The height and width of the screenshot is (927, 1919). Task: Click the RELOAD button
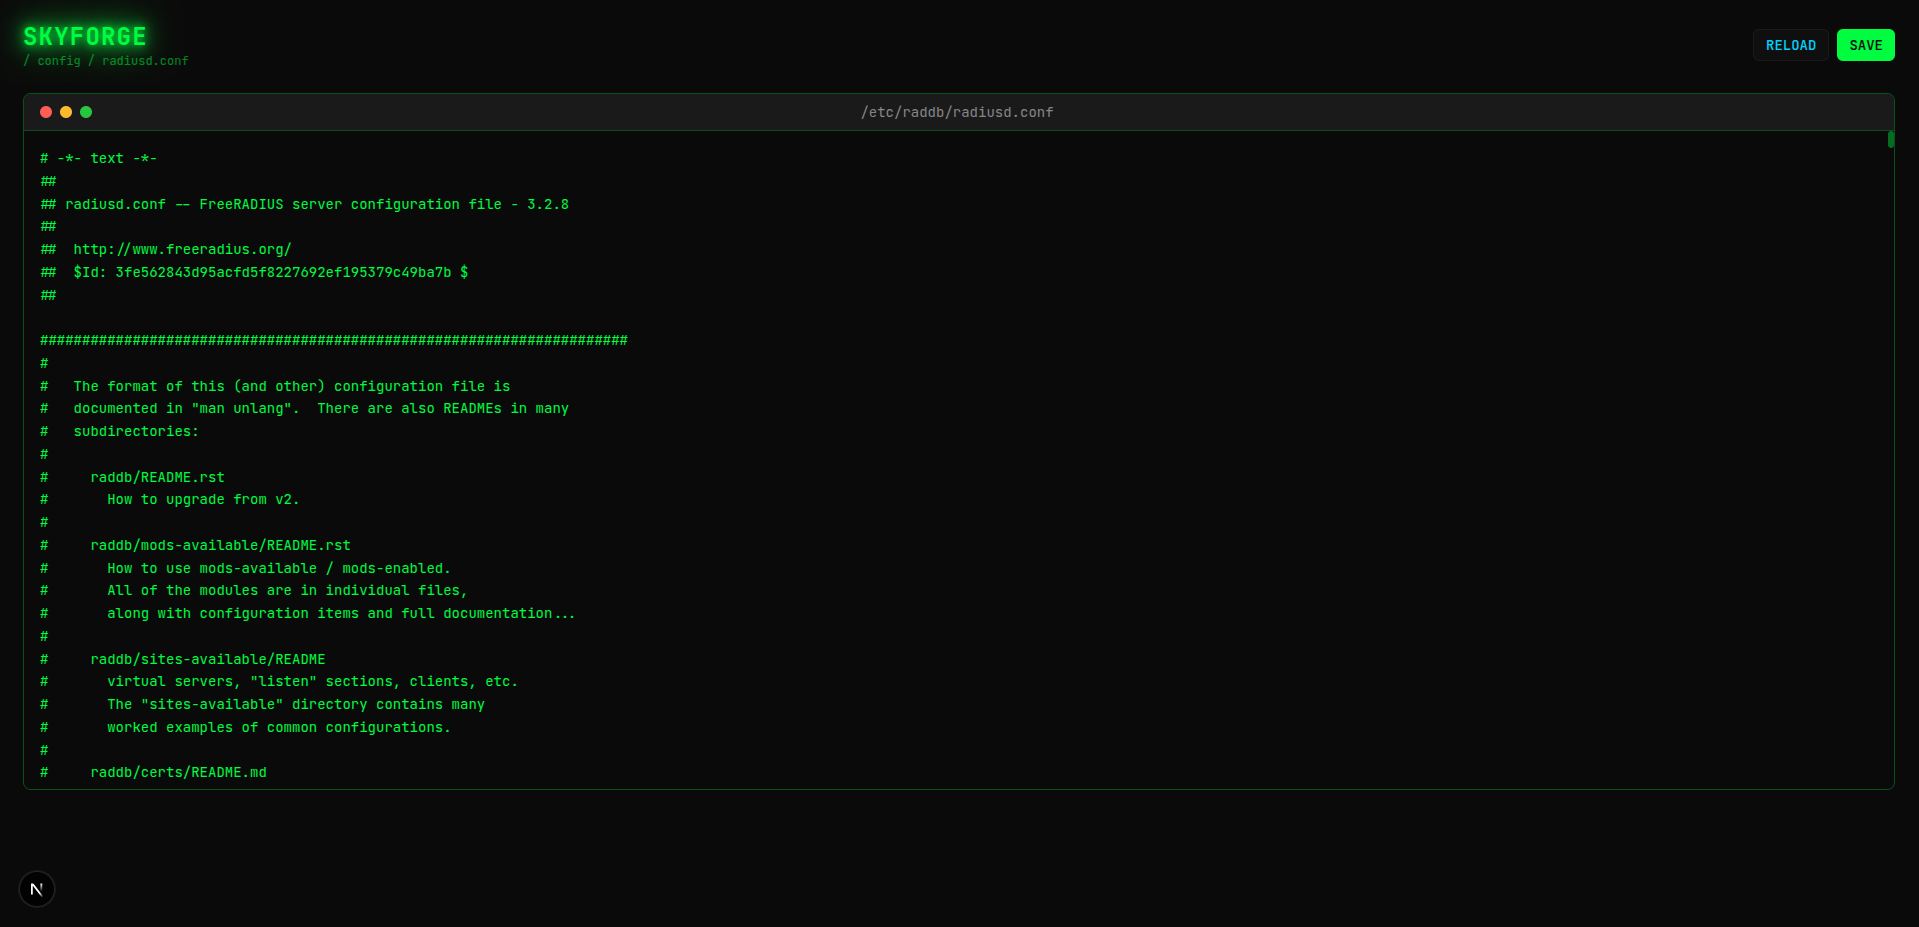[x=1790, y=44]
